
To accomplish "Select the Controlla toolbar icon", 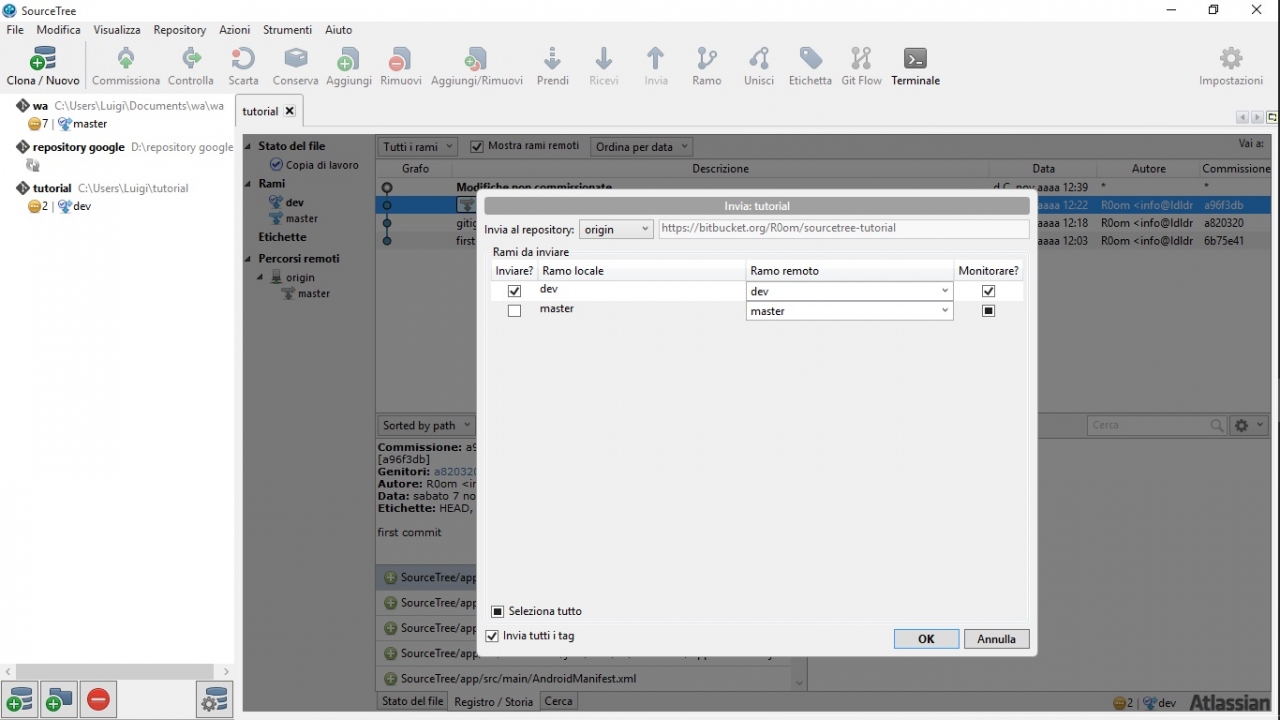I will pyautogui.click(x=191, y=66).
